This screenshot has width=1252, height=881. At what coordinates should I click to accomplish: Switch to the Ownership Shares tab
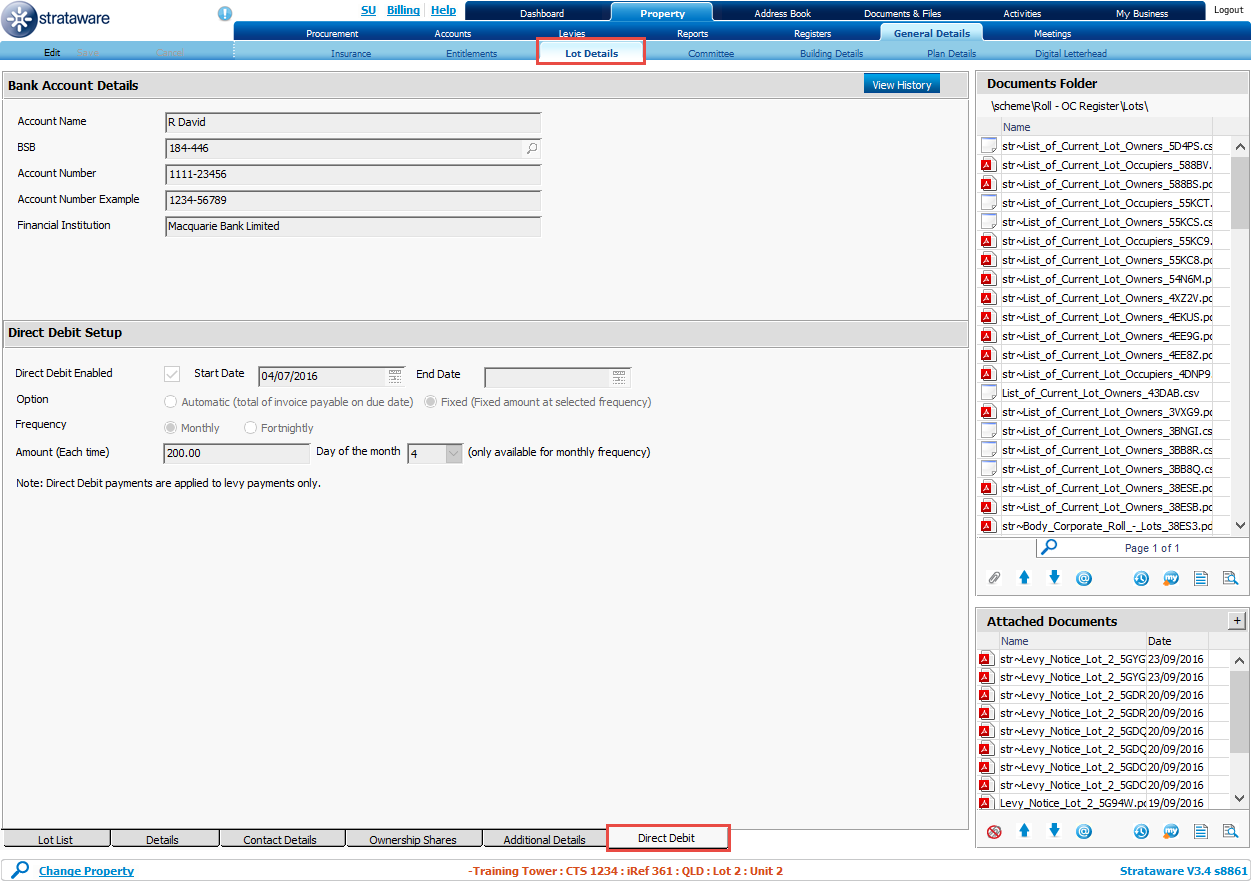point(412,840)
